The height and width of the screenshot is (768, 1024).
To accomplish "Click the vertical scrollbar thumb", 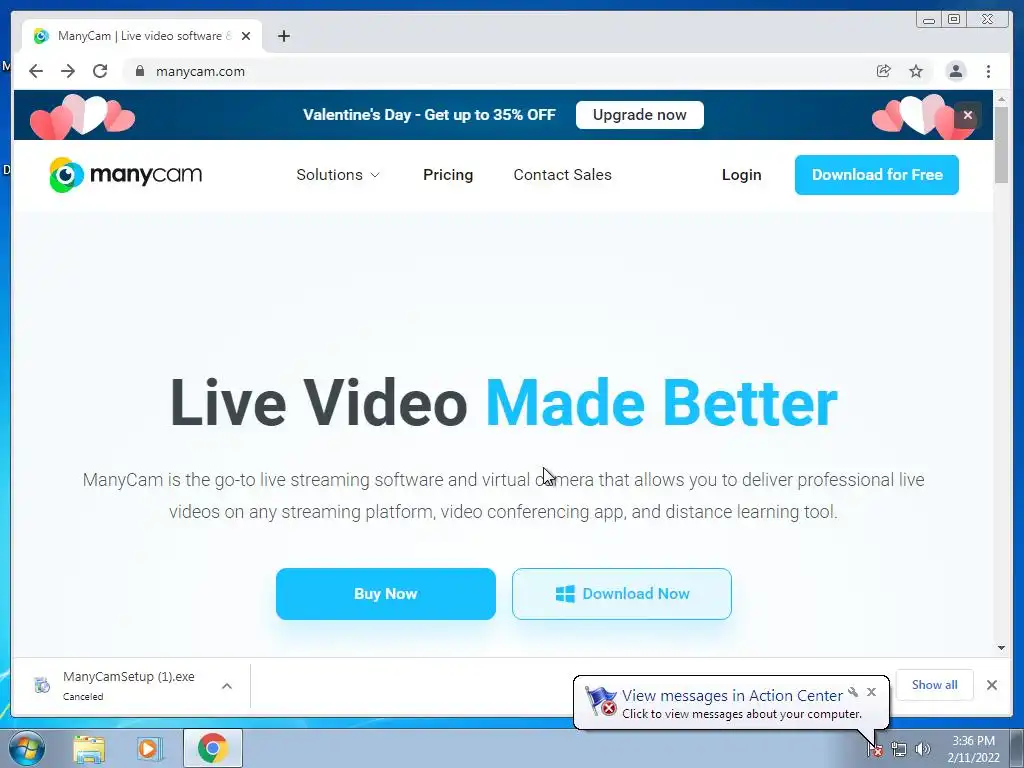I will point(1001,145).
